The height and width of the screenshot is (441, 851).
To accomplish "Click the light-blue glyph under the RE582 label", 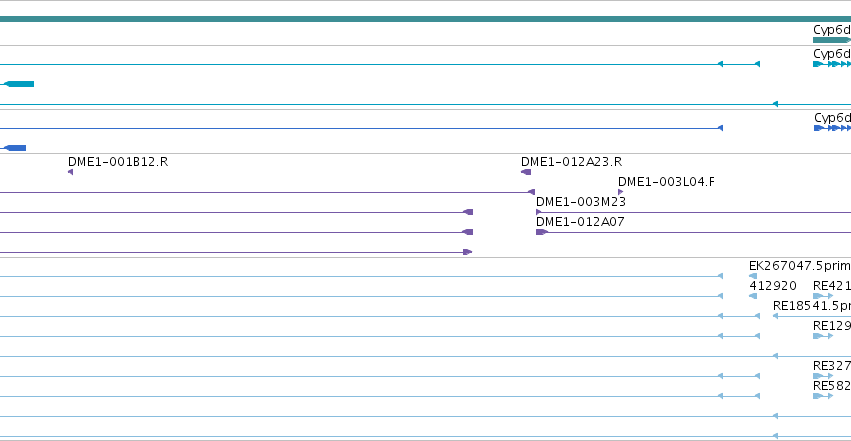I will (x=823, y=396).
